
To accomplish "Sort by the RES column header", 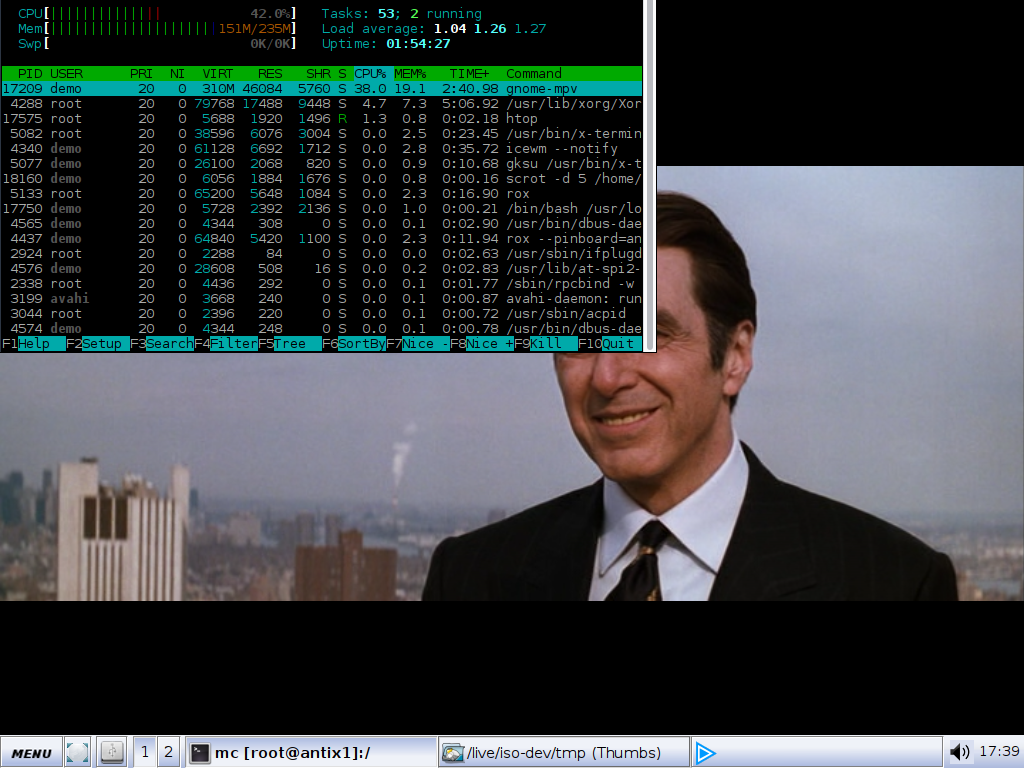I will [270, 74].
